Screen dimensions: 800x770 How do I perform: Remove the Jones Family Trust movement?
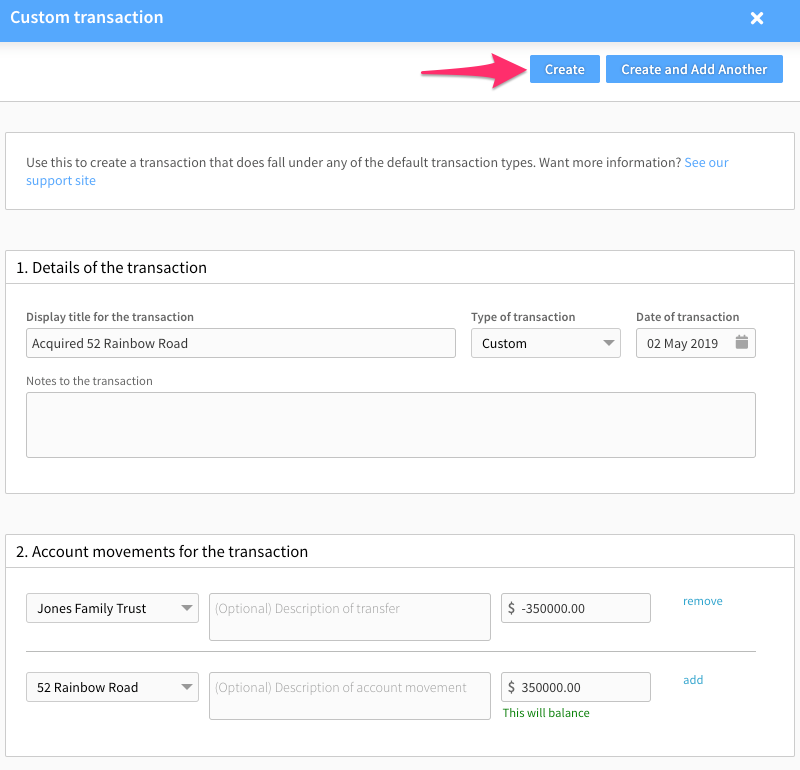click(x=702, y=601)
